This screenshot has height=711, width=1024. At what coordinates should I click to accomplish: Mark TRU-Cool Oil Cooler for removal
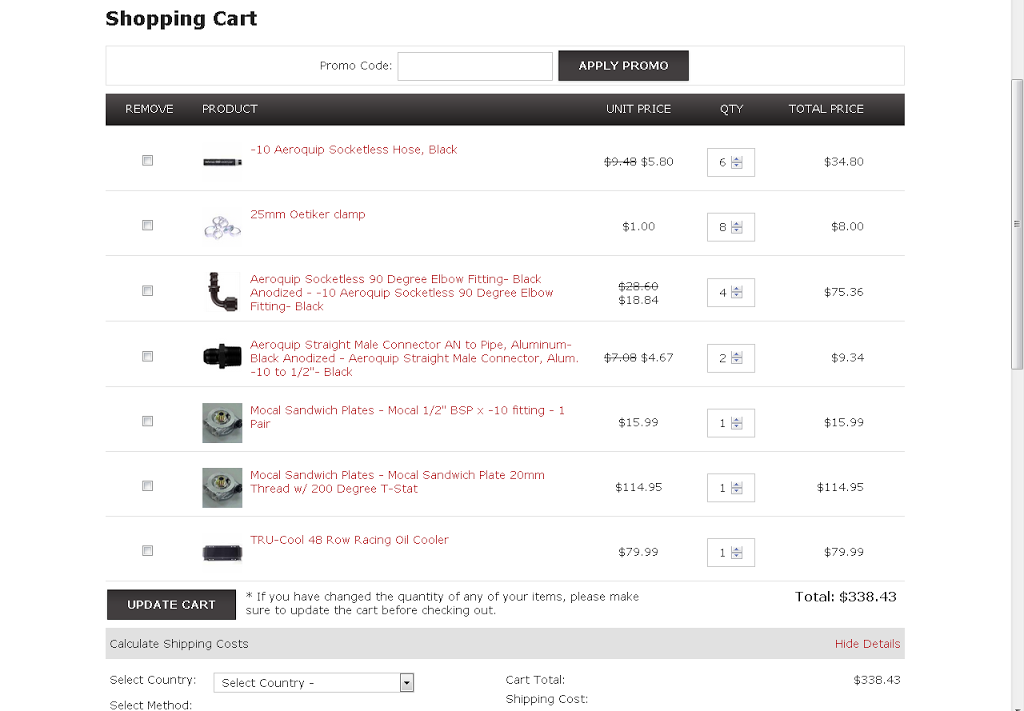click(148, 550)
